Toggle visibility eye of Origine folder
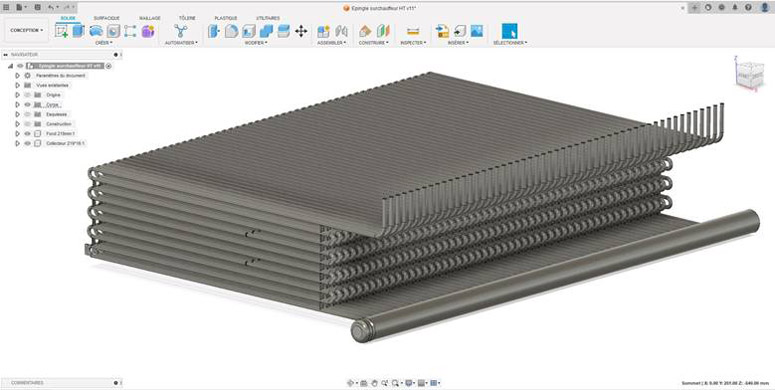 pos(27,95)
